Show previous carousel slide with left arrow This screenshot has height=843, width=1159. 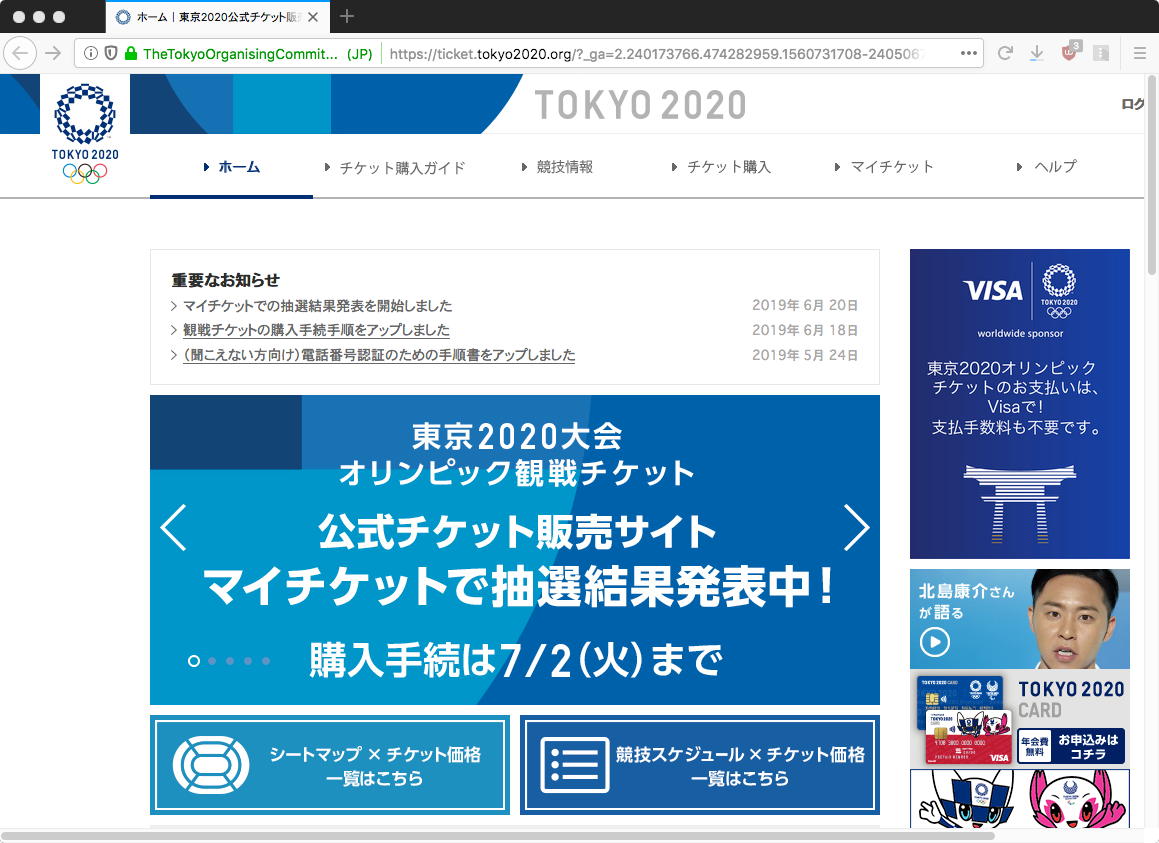(174, 528)
